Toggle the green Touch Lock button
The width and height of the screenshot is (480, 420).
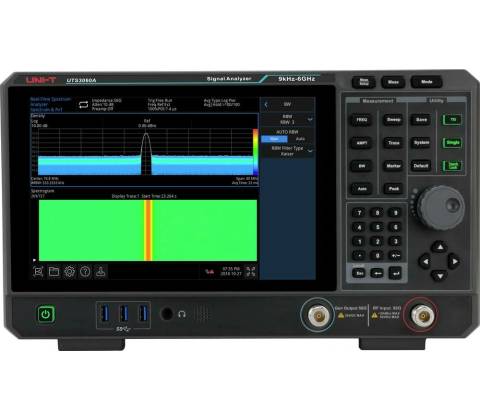(453, 165)
